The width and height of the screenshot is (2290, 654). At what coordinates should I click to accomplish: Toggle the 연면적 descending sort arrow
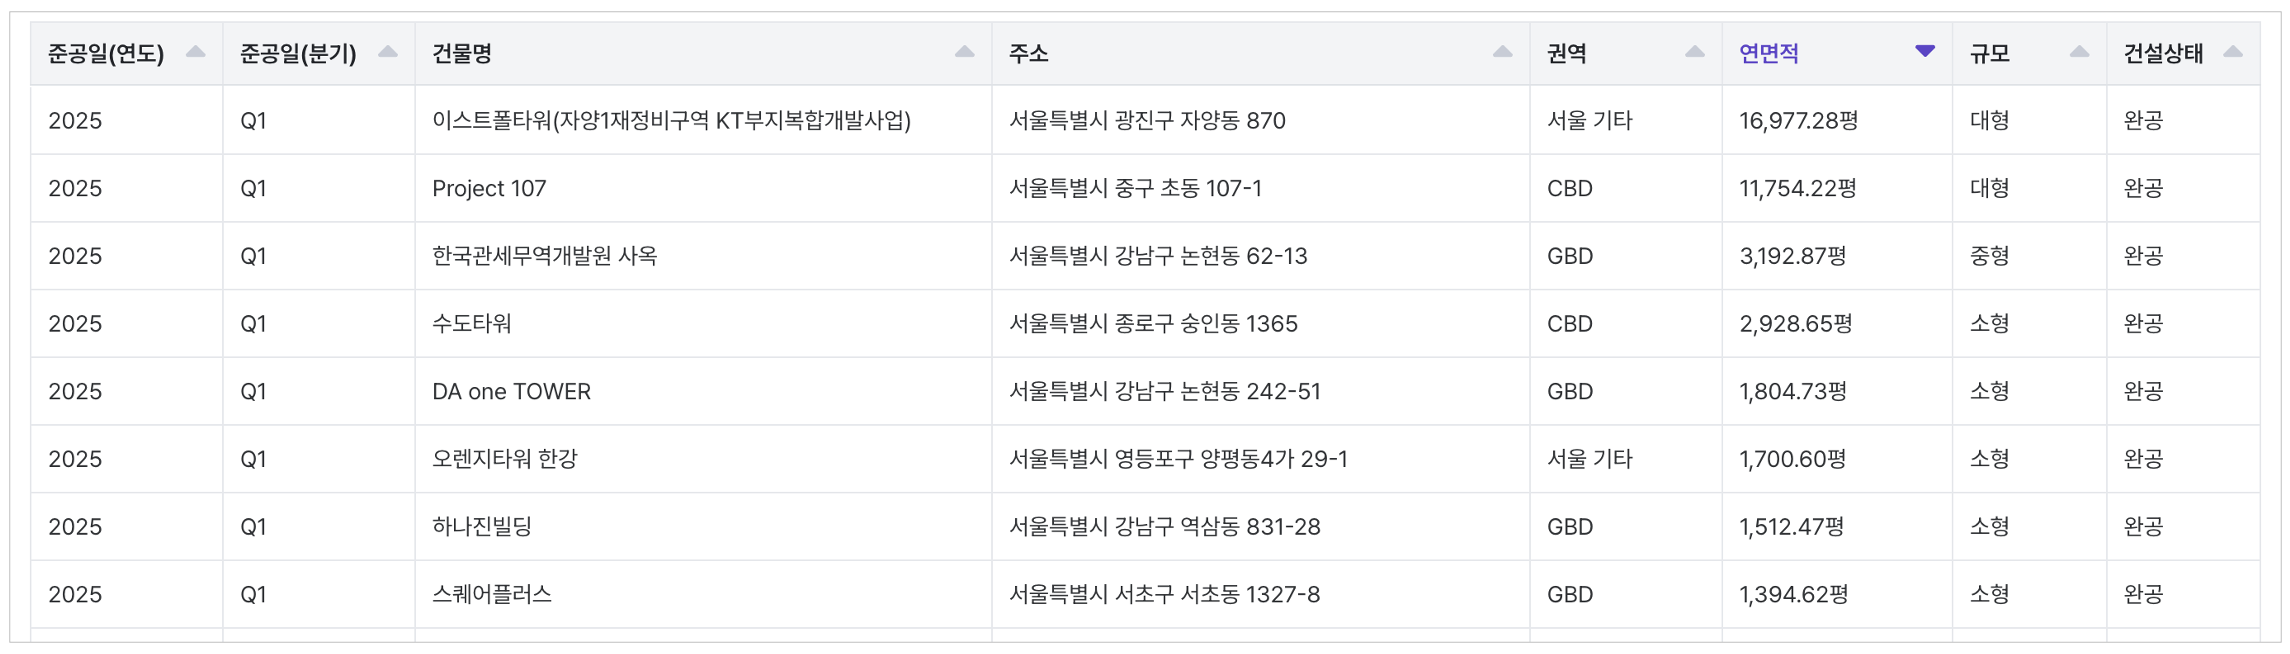(x=1924, y=52)
